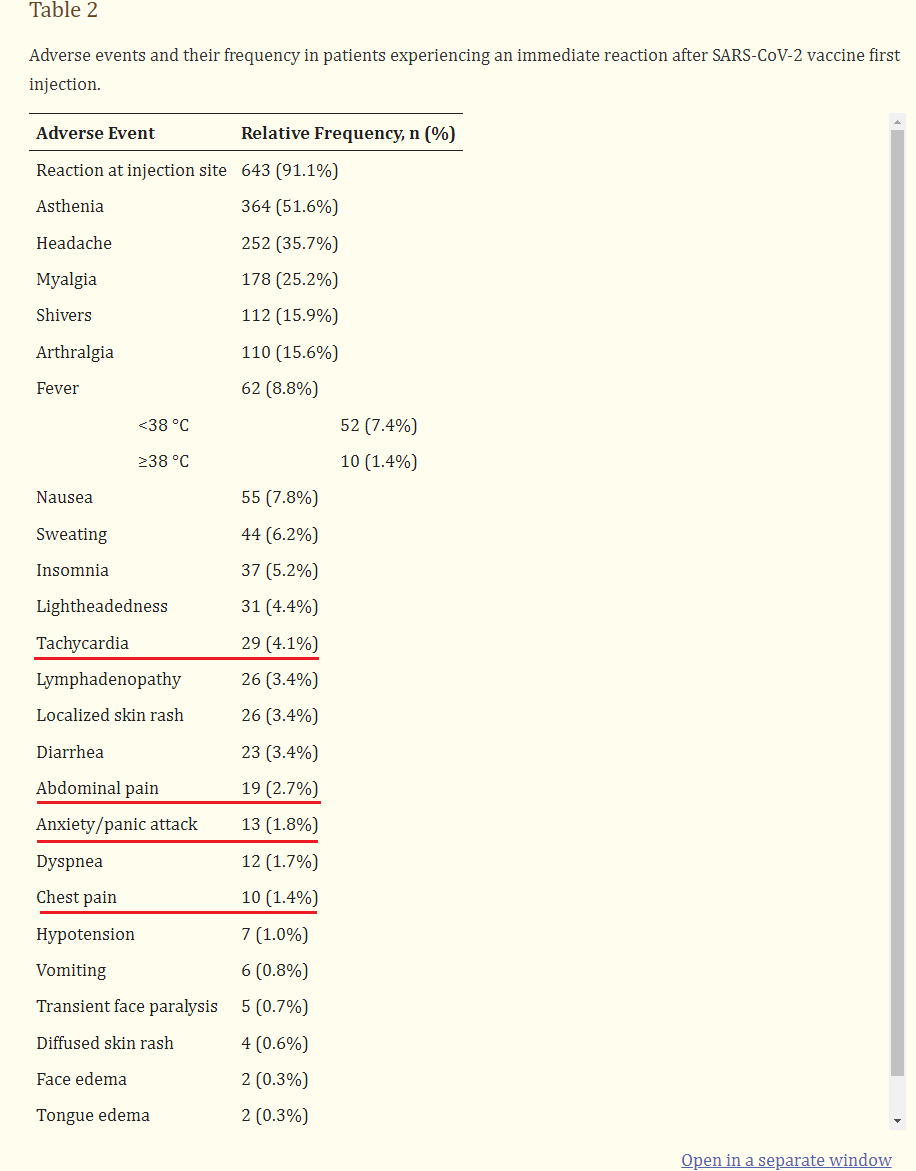This screenshot has width=916, height=1171.
Task: Select the value '110 (15.6%)'
Action: click(x=290, y=352)
